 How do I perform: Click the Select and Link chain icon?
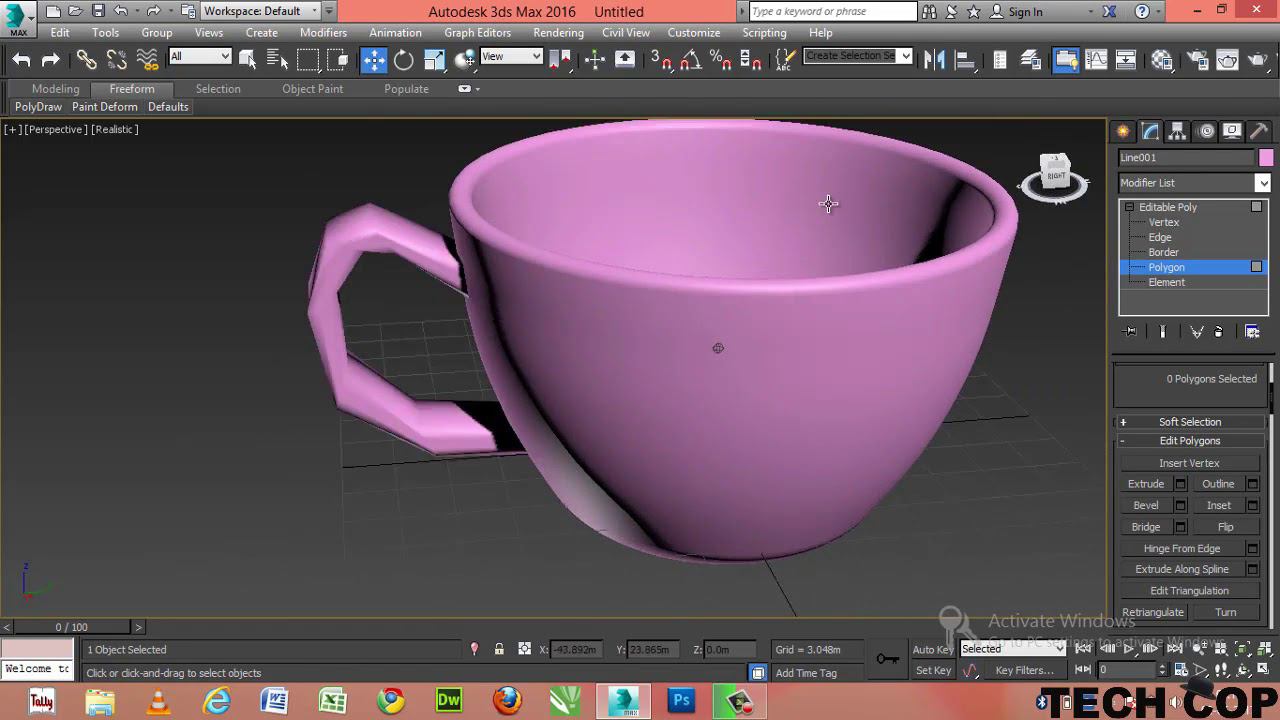(x=87, y=60)
